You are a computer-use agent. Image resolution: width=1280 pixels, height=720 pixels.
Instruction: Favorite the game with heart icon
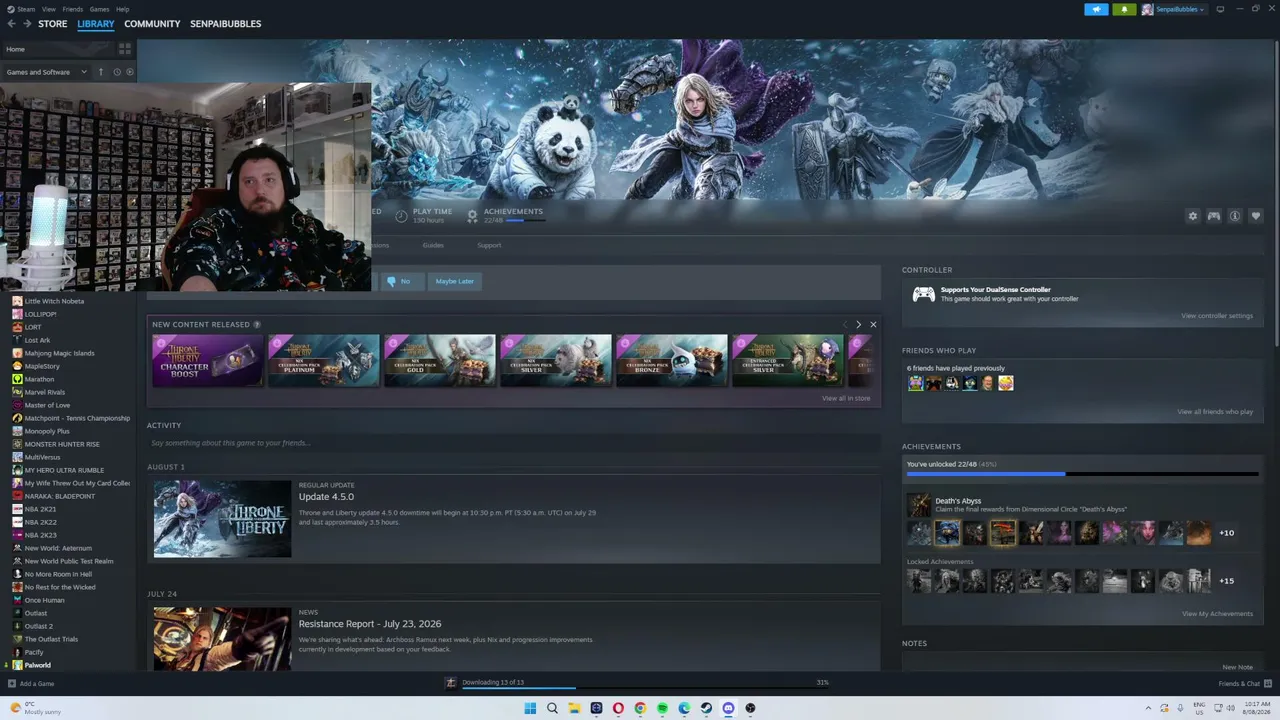click(1256, 216)
